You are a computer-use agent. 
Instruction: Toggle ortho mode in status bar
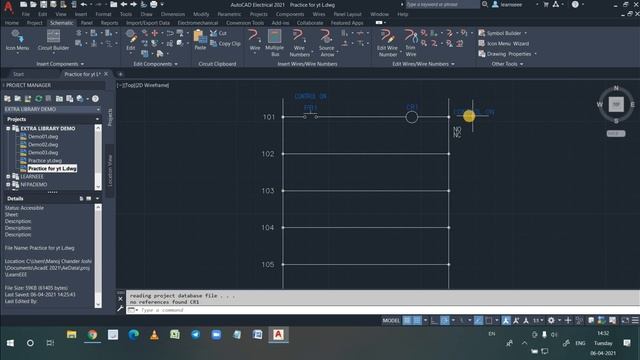(x=434, y=321)
